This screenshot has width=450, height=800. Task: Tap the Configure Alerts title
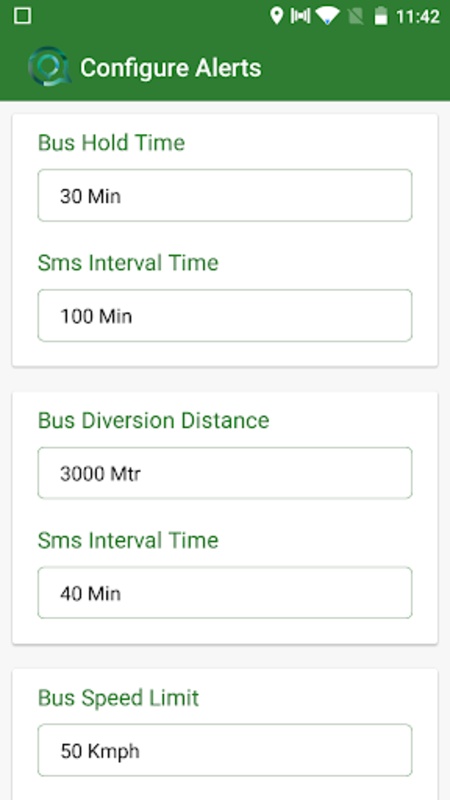click(x=171, y=68)
